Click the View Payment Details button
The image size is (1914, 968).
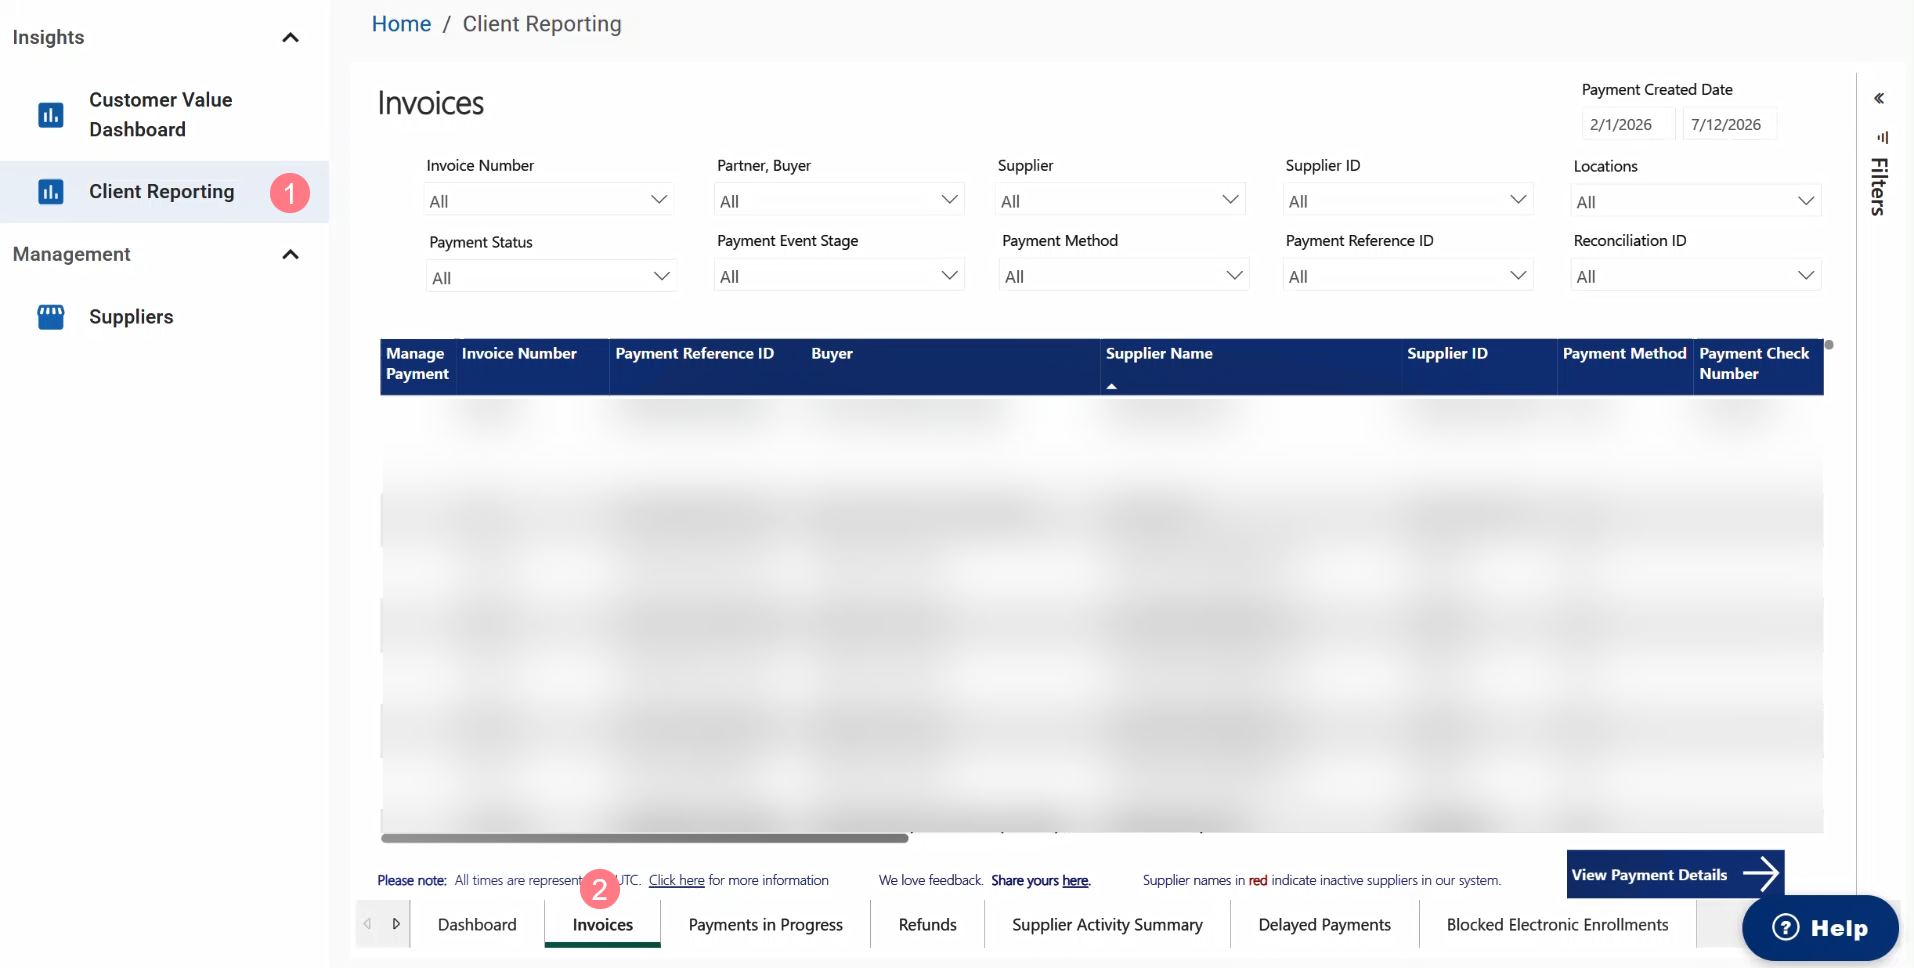(x=1675, y=874)
